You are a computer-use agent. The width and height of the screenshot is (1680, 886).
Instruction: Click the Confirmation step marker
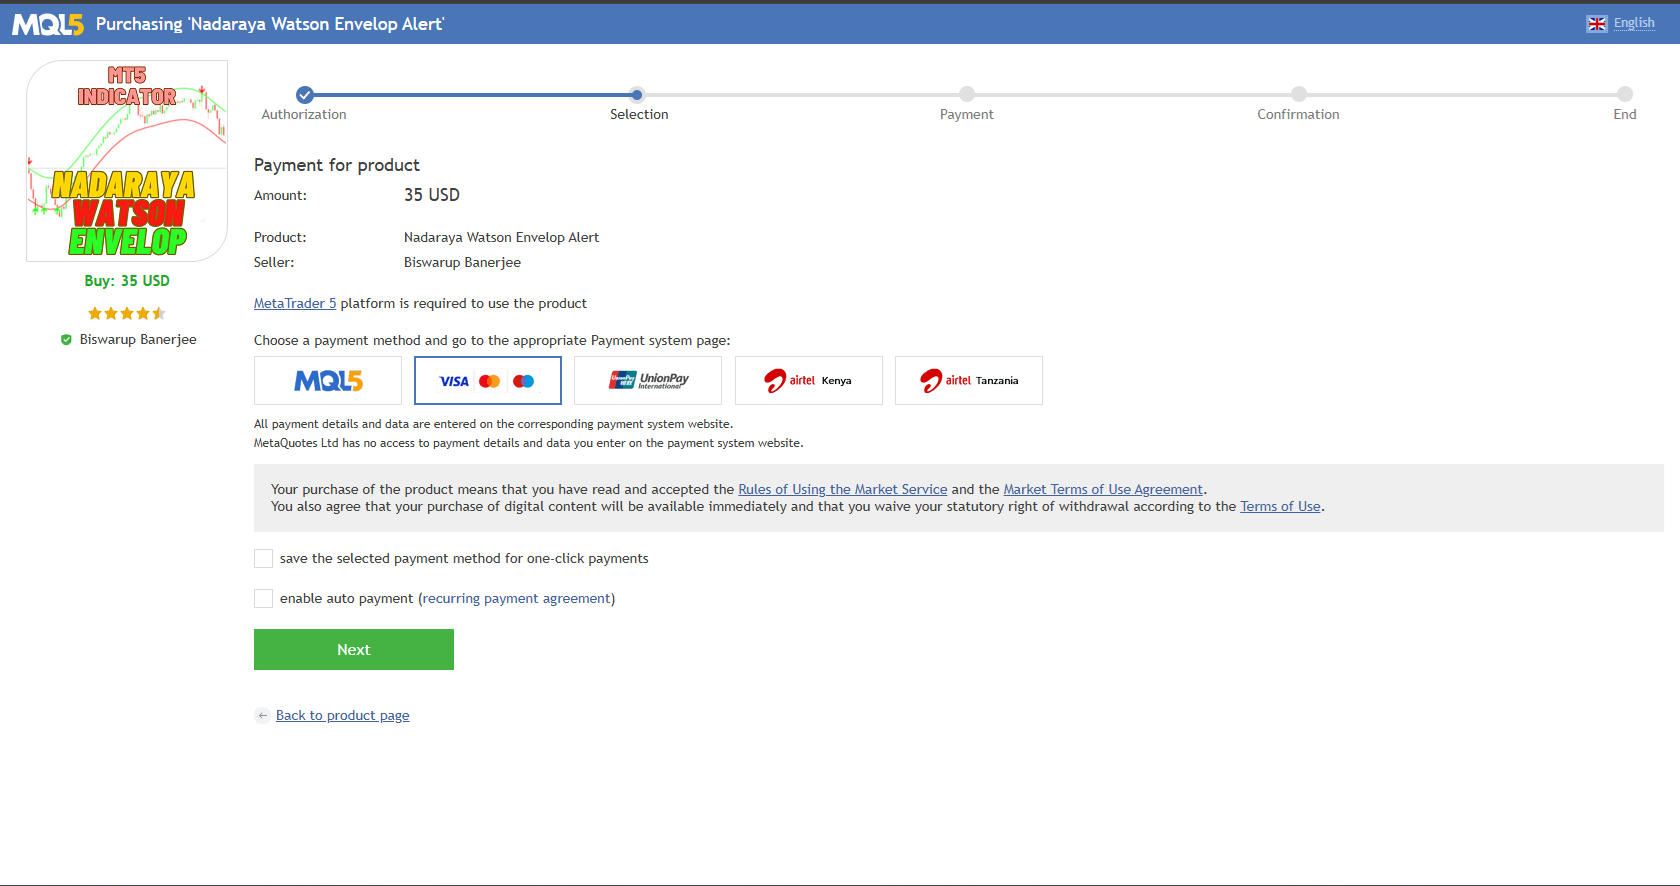click(x=1298, y=94)
